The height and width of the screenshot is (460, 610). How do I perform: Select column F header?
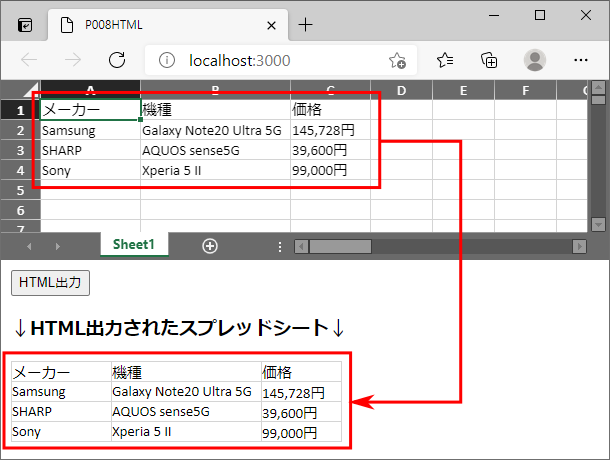(x=526, y=90)
